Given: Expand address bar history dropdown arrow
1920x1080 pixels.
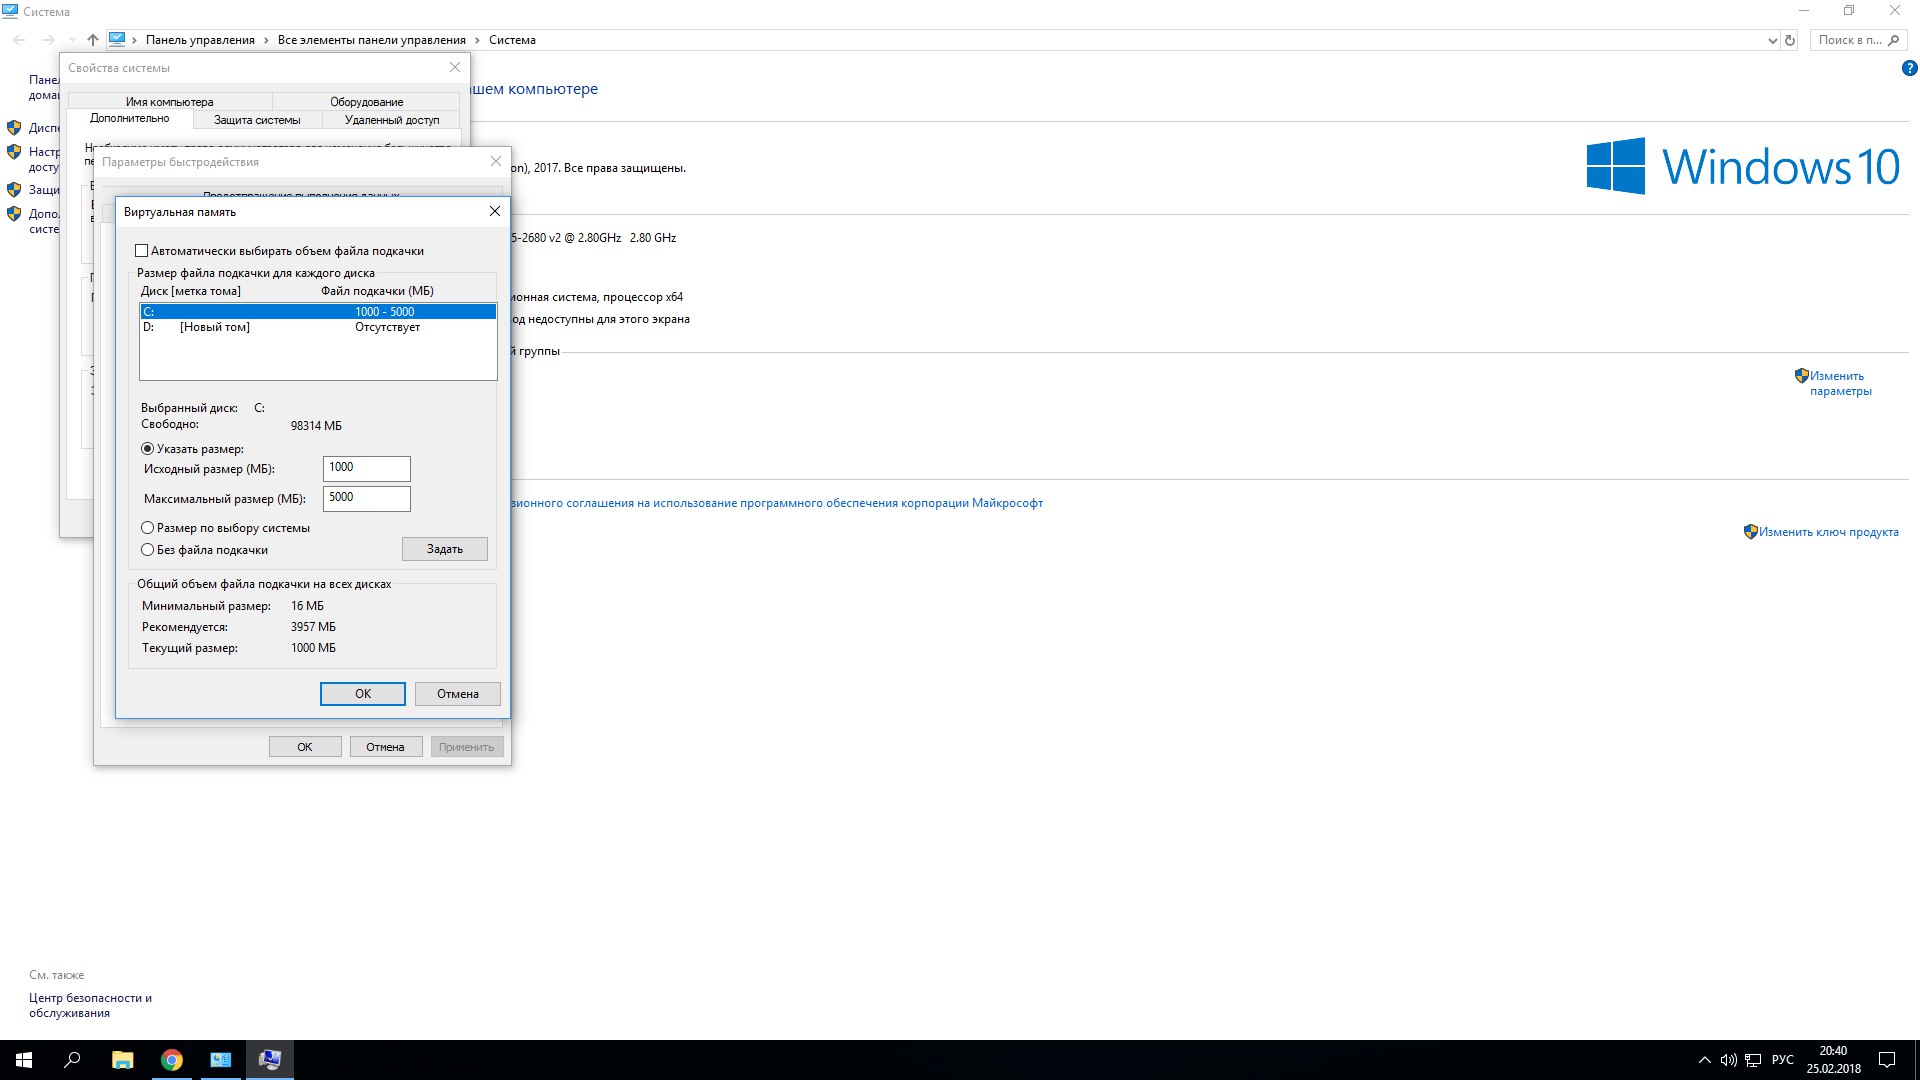Looking at the screenshot, I should tap(1772, 41).
